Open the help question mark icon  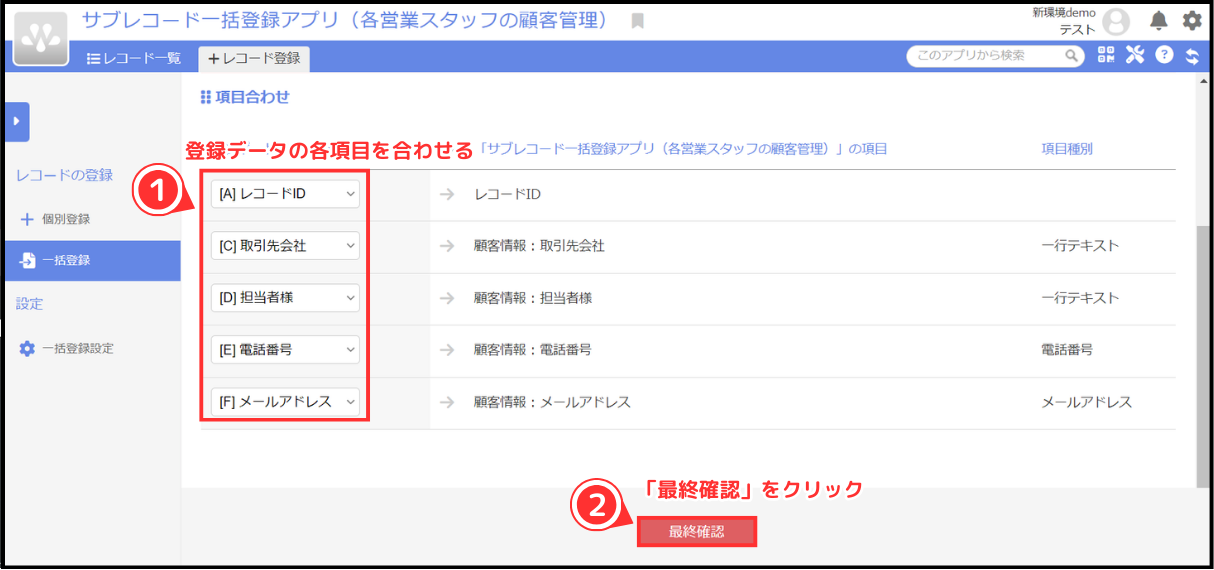click(x=1164, y=56)
